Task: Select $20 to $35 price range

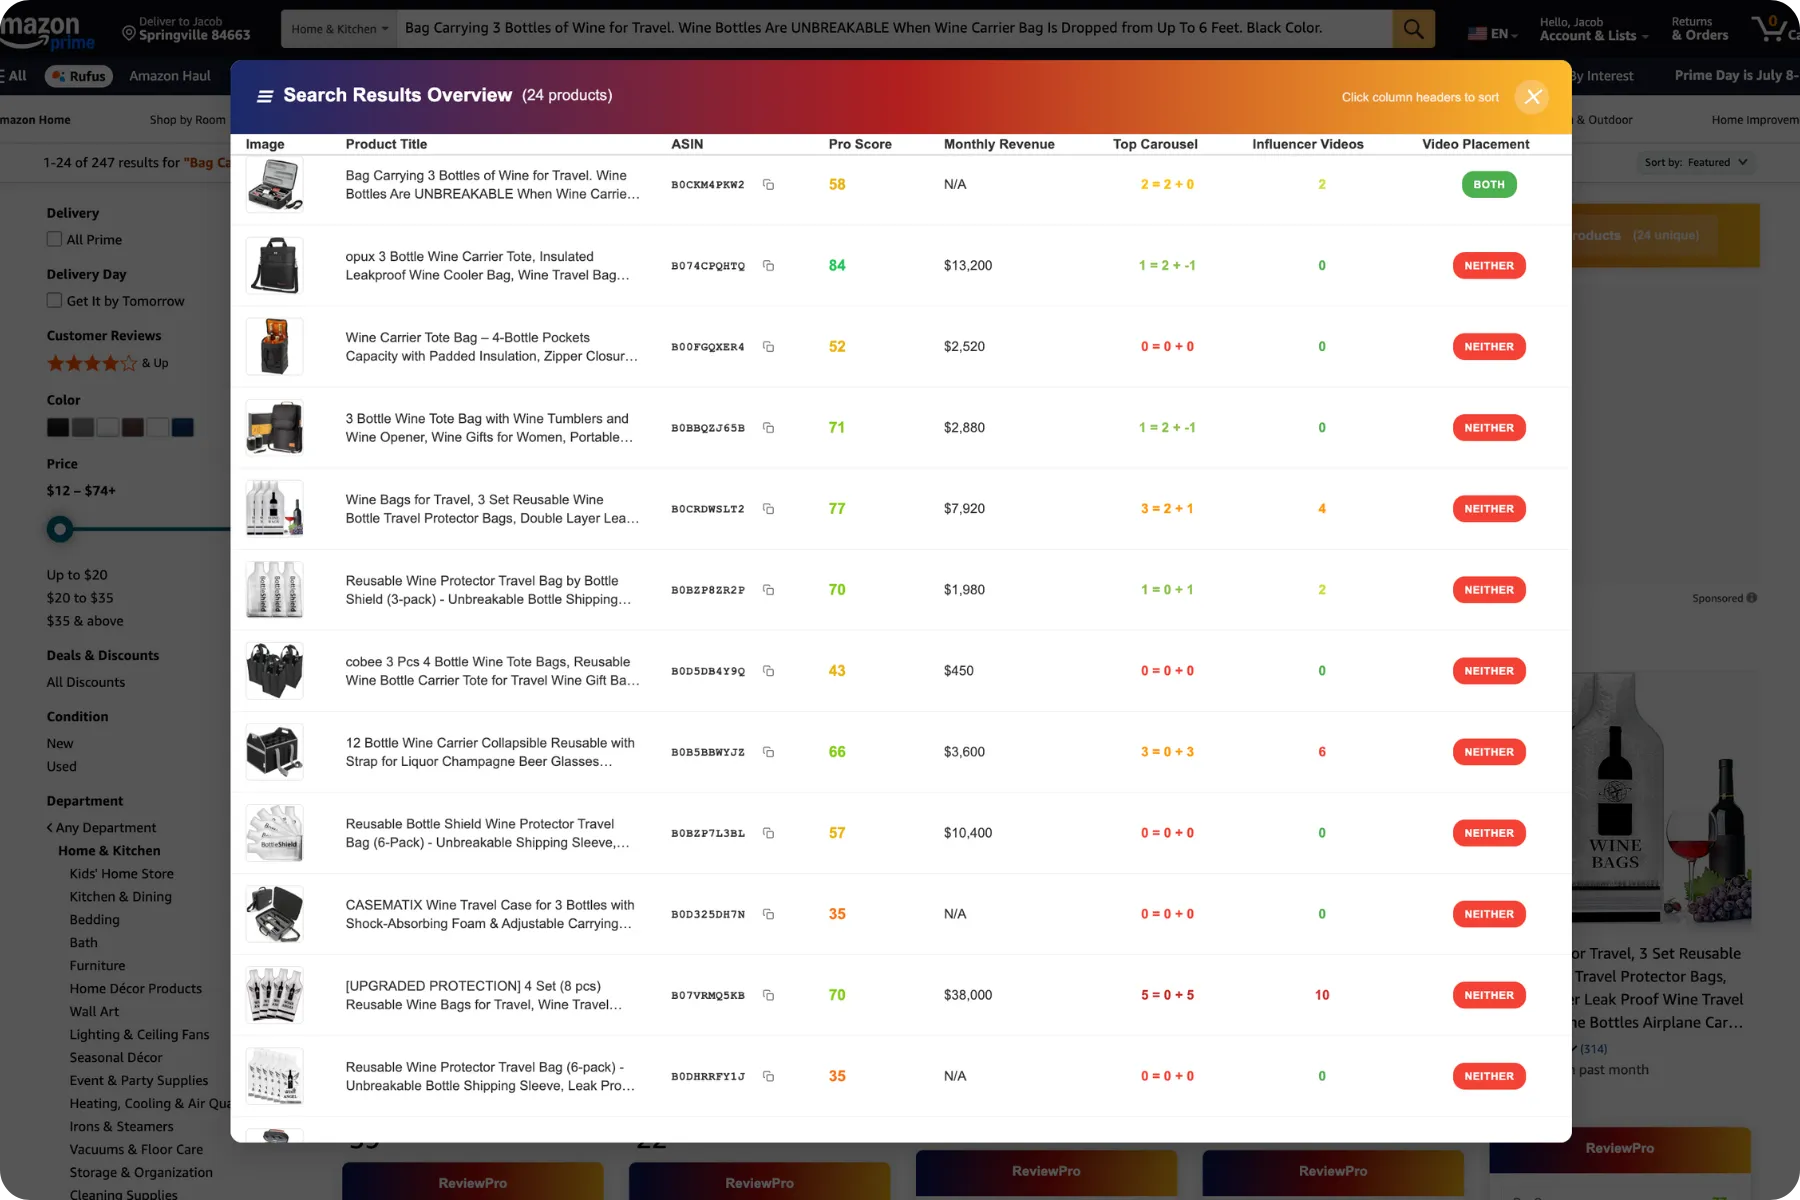Action: [x=80, y=598]
